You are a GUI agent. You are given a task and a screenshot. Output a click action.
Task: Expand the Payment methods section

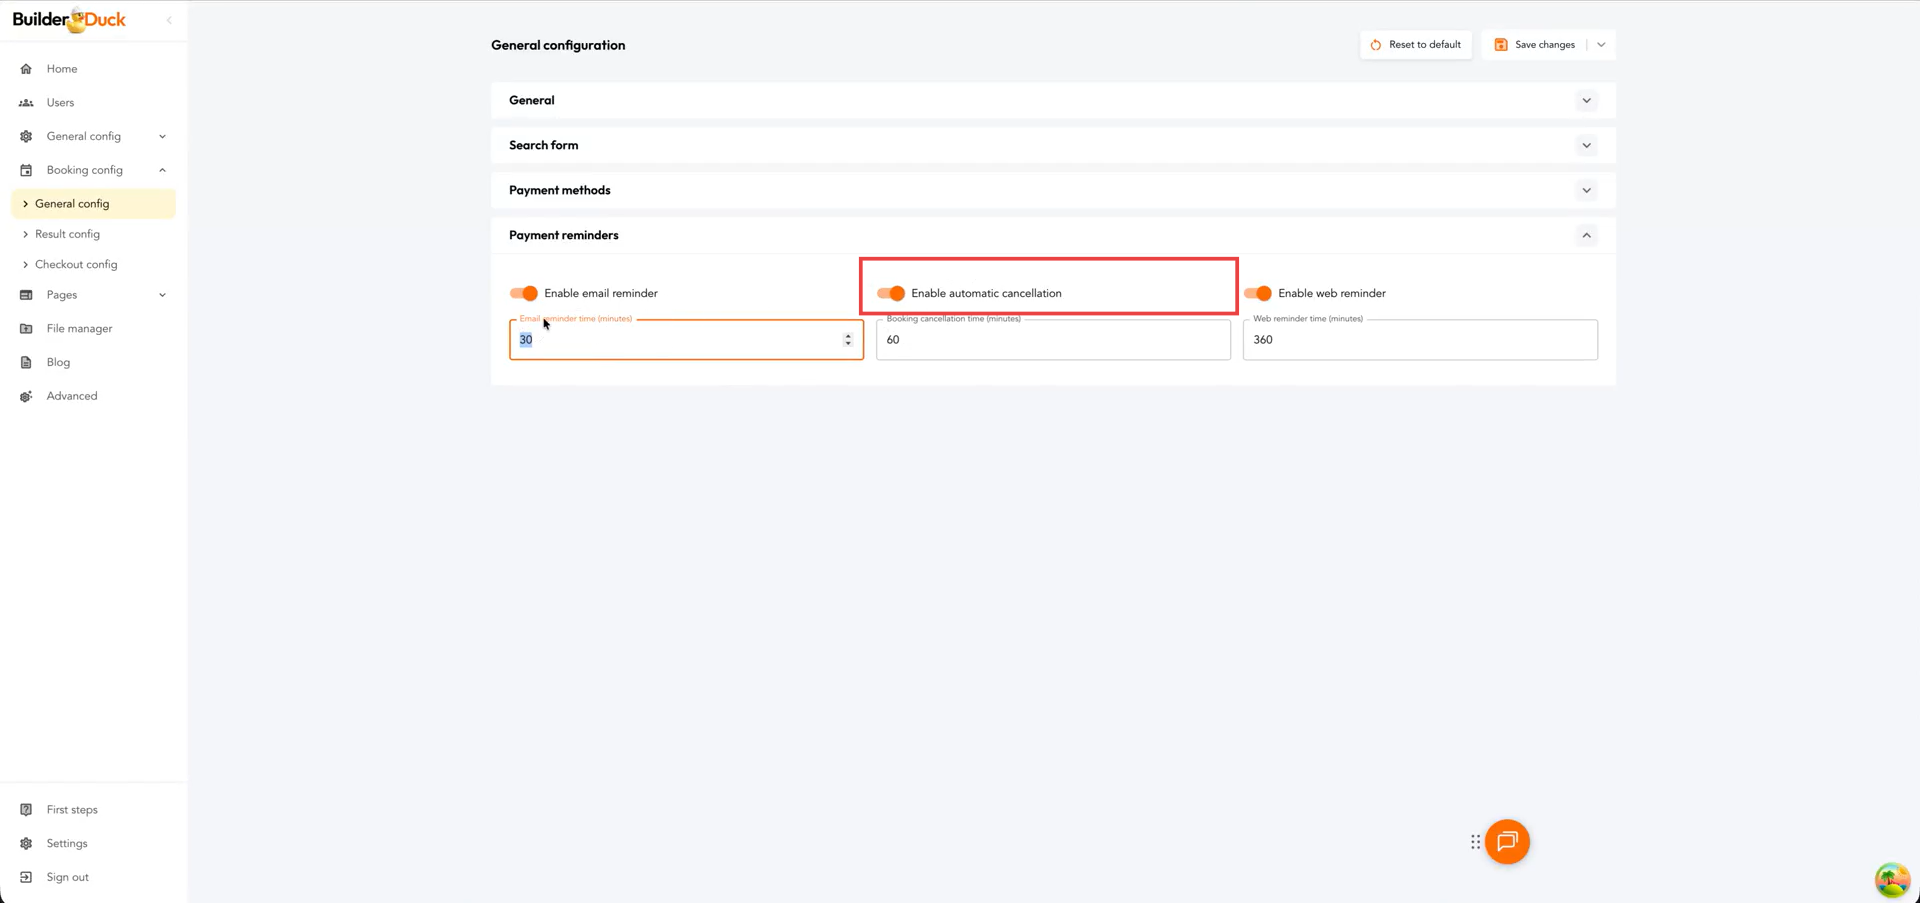tap(1586, 191)
